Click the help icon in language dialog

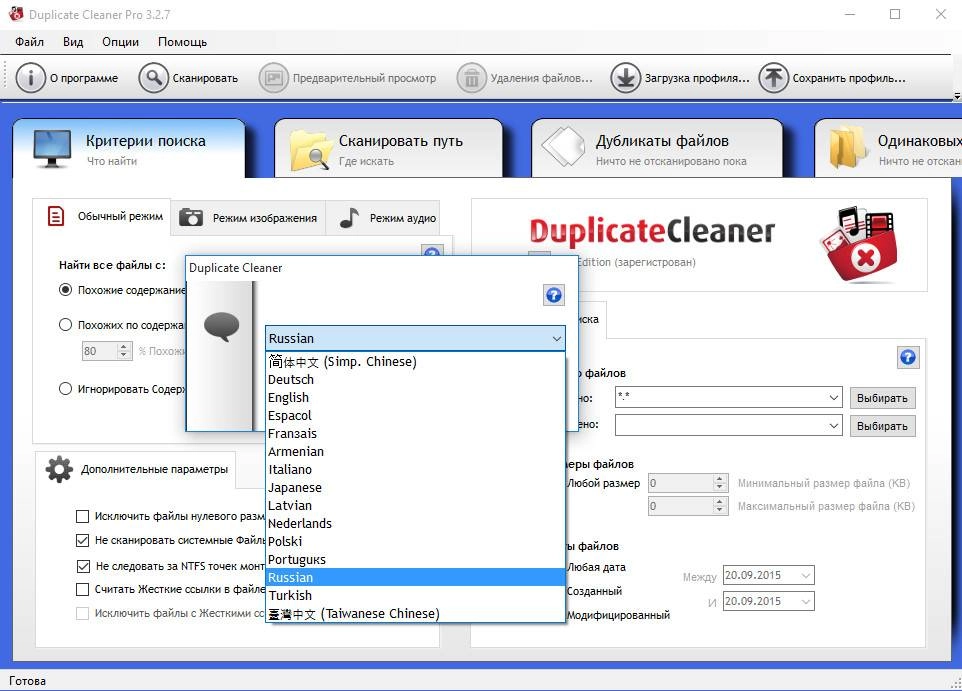click(553, 295)
